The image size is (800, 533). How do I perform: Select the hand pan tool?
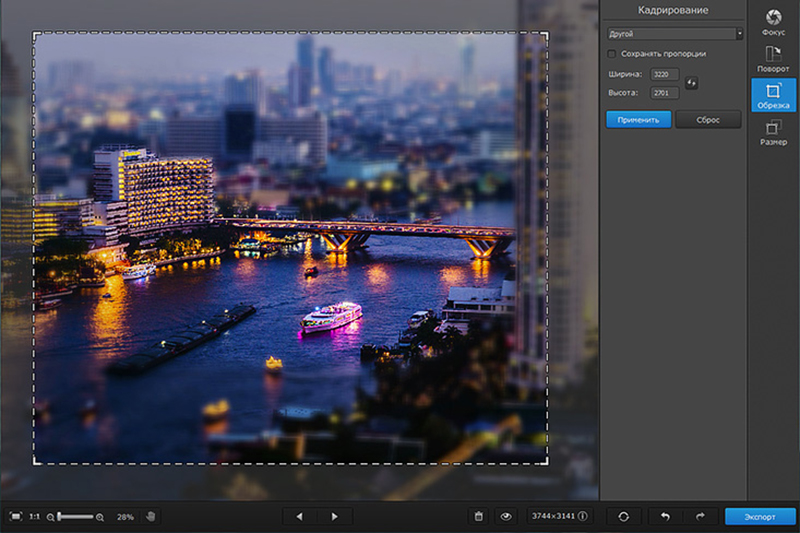pyautogui.click(x=151, y=516)
